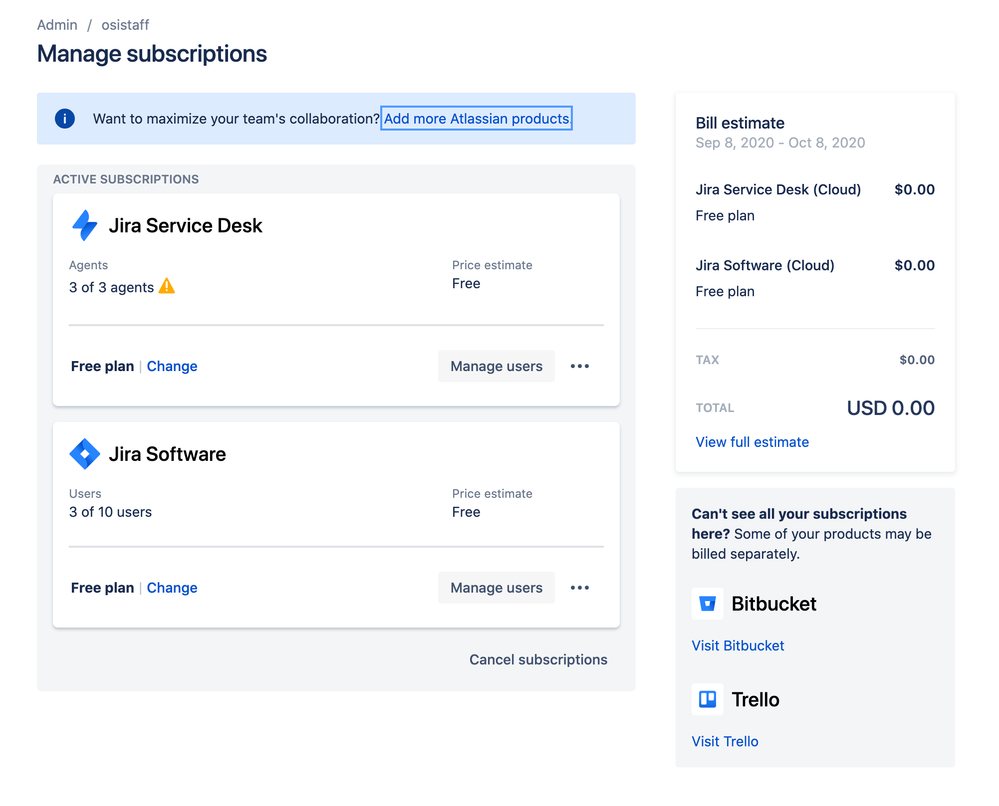Open osistaff breadcrumb

click(x=125, y=25)
